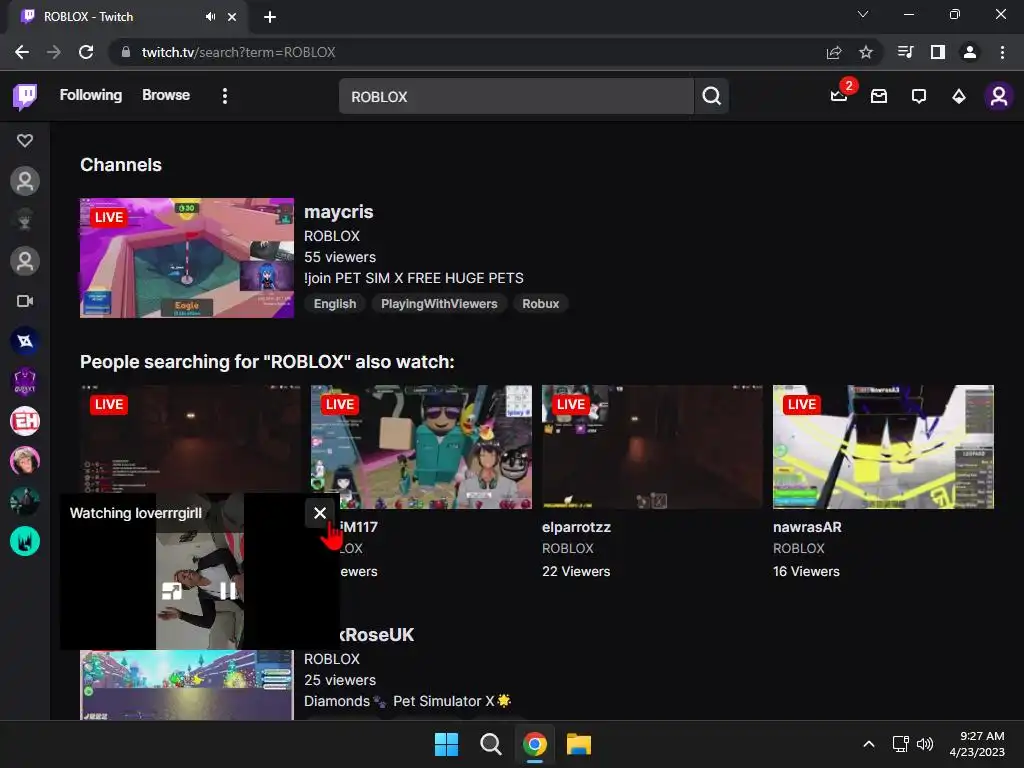Screen dimensions: 1024x768
Task: Share this page icon
Action: [x=834, y=52]
